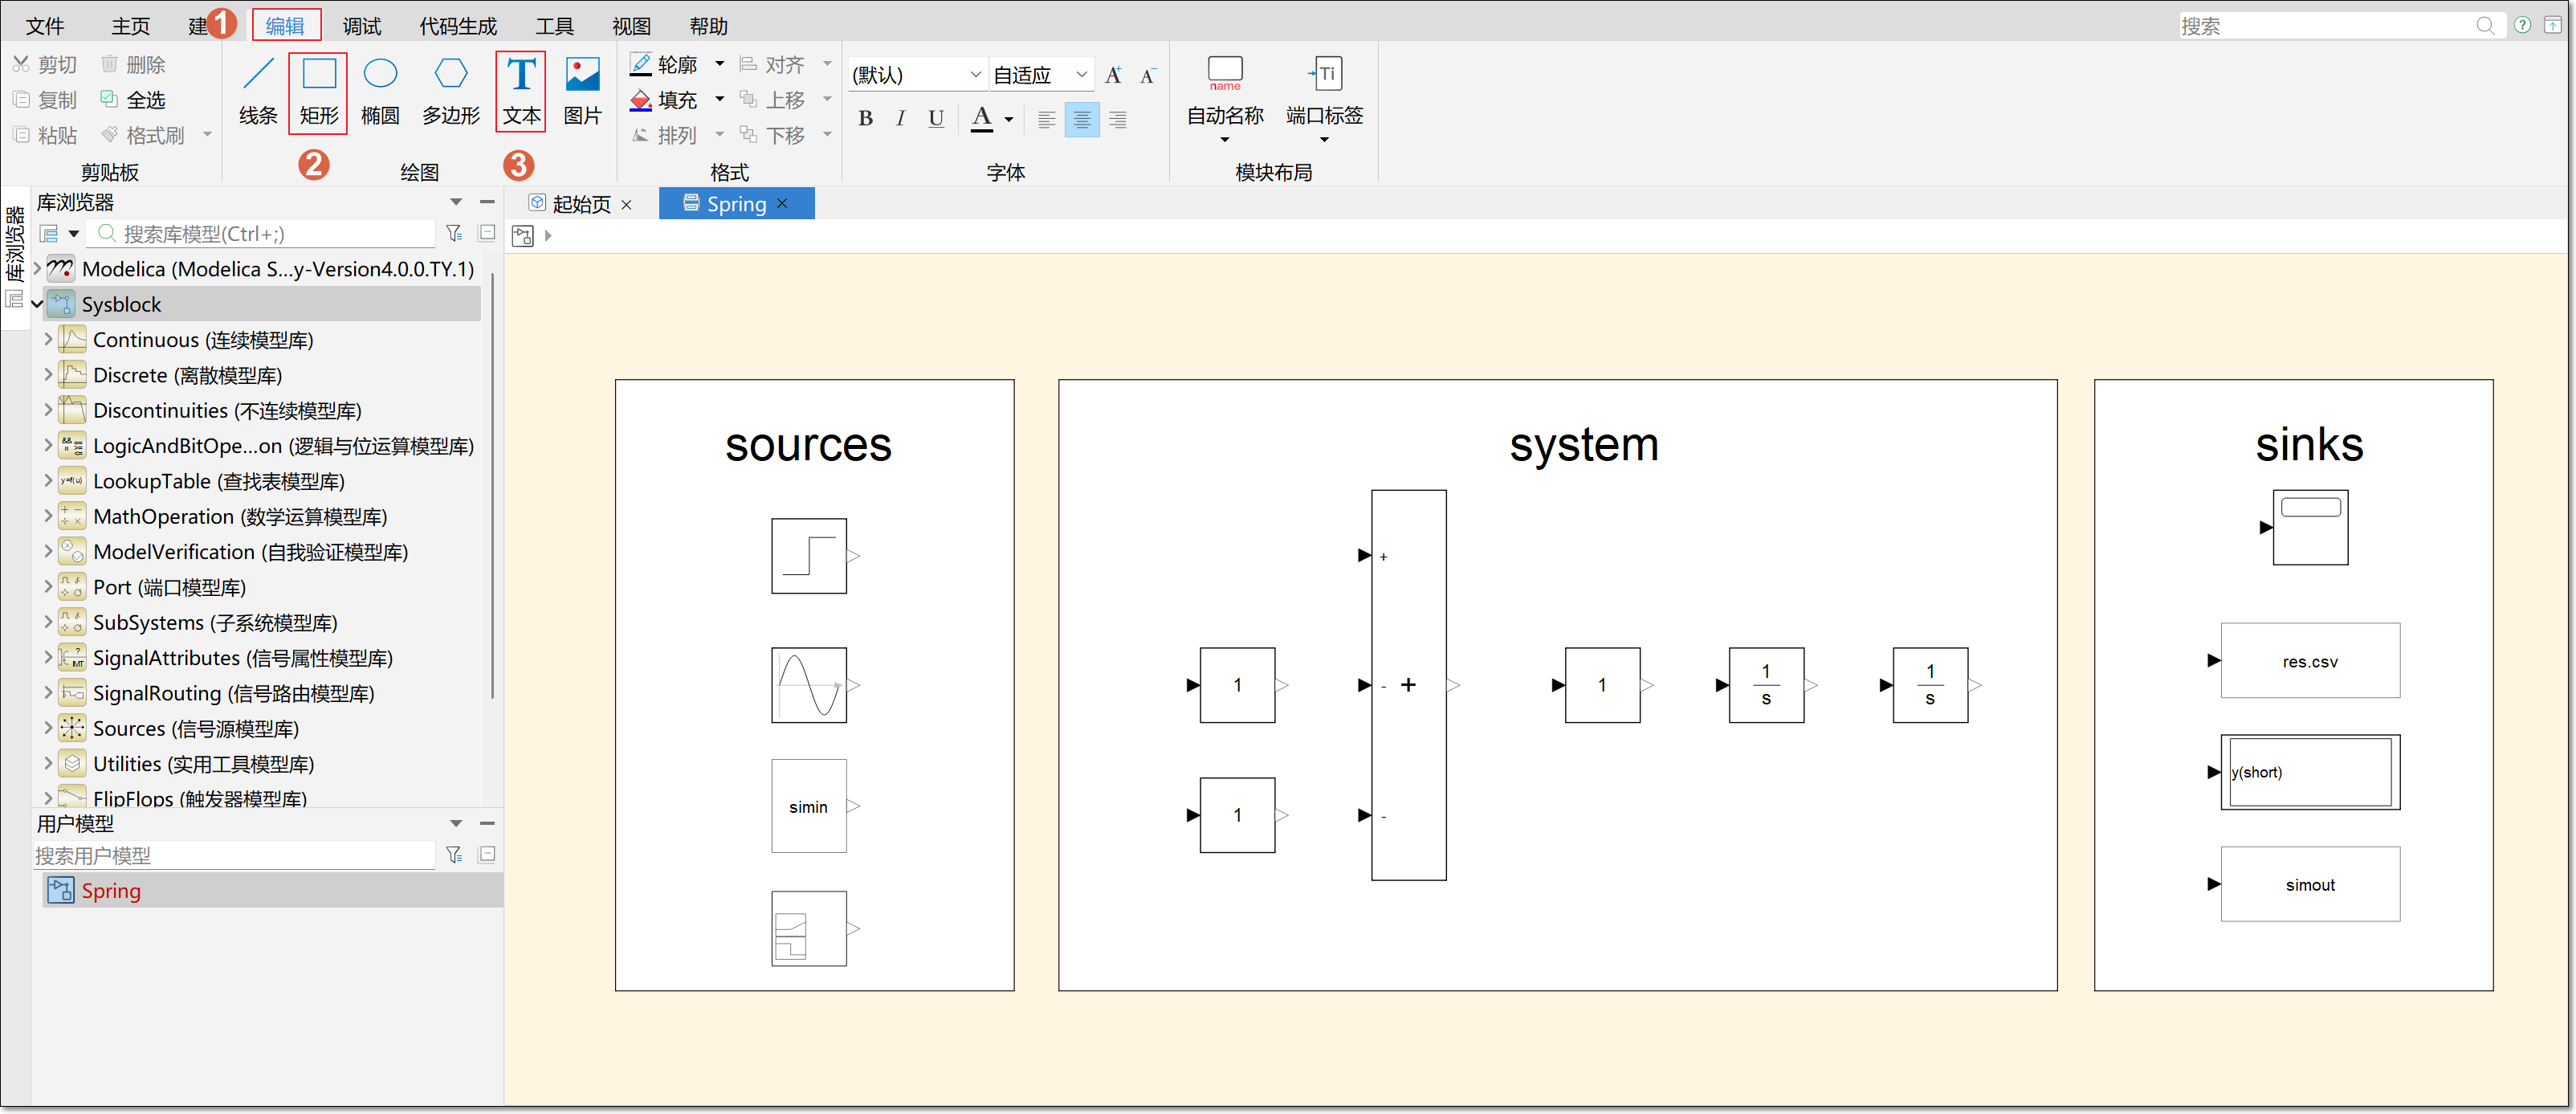Increase font size with the larger A icon
2576x1114 pixels.
[1113, 76]
